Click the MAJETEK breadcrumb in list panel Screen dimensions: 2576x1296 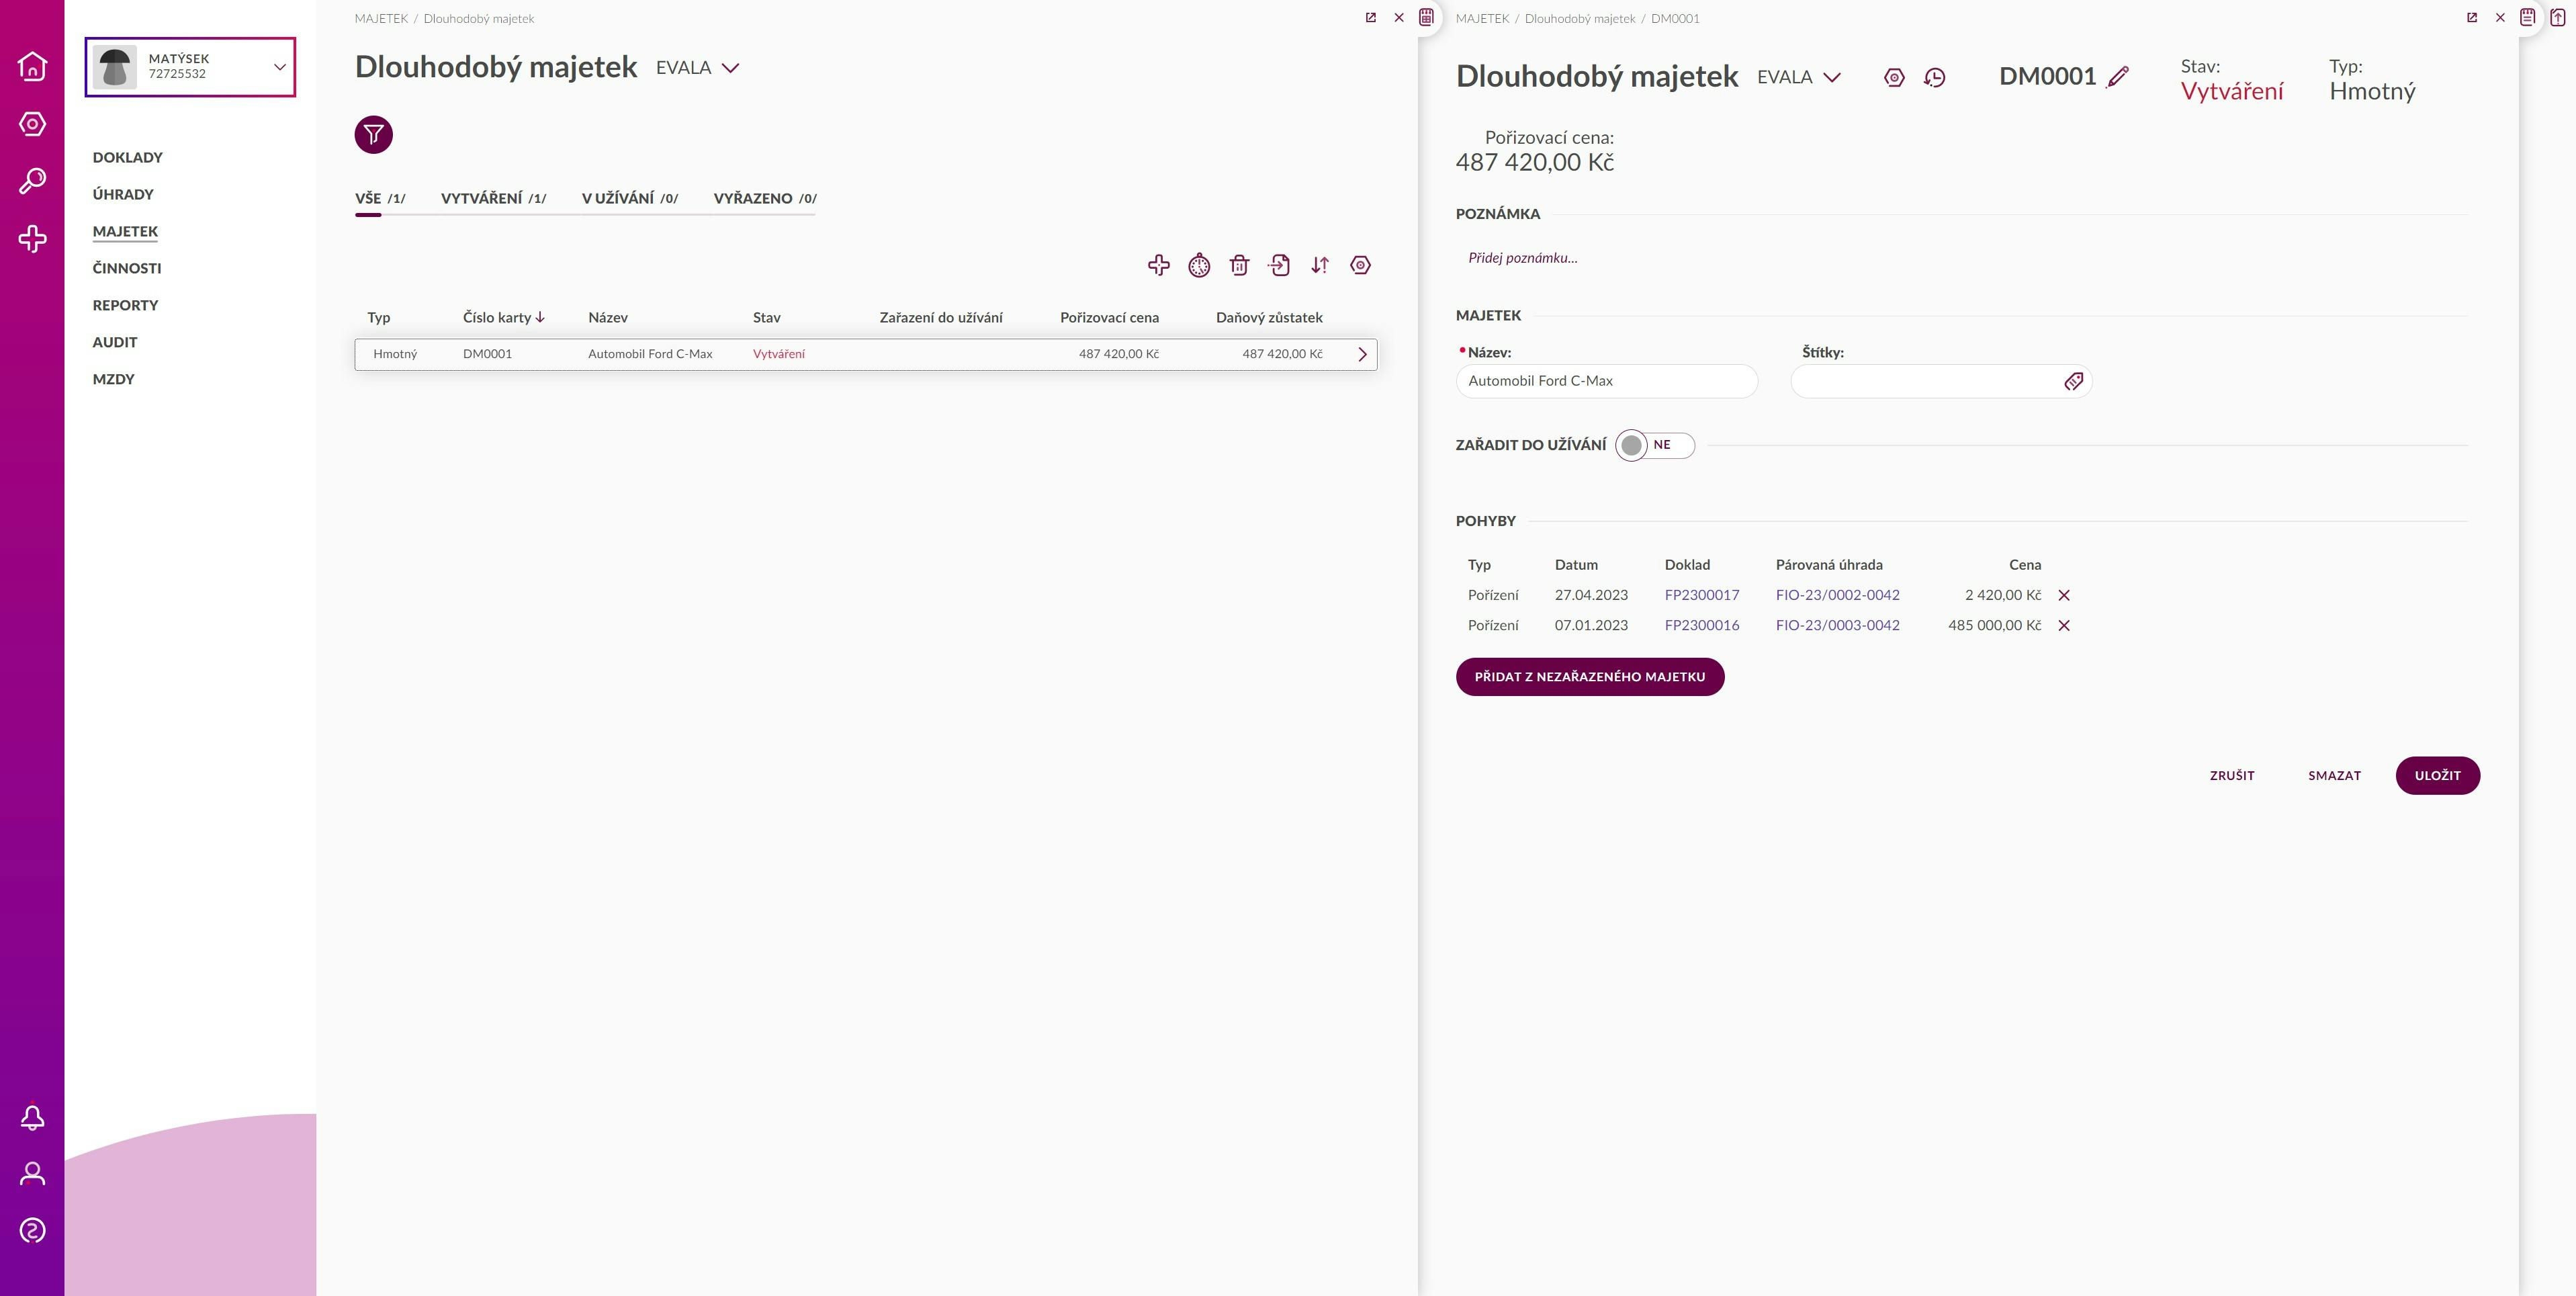pos(381,18)
